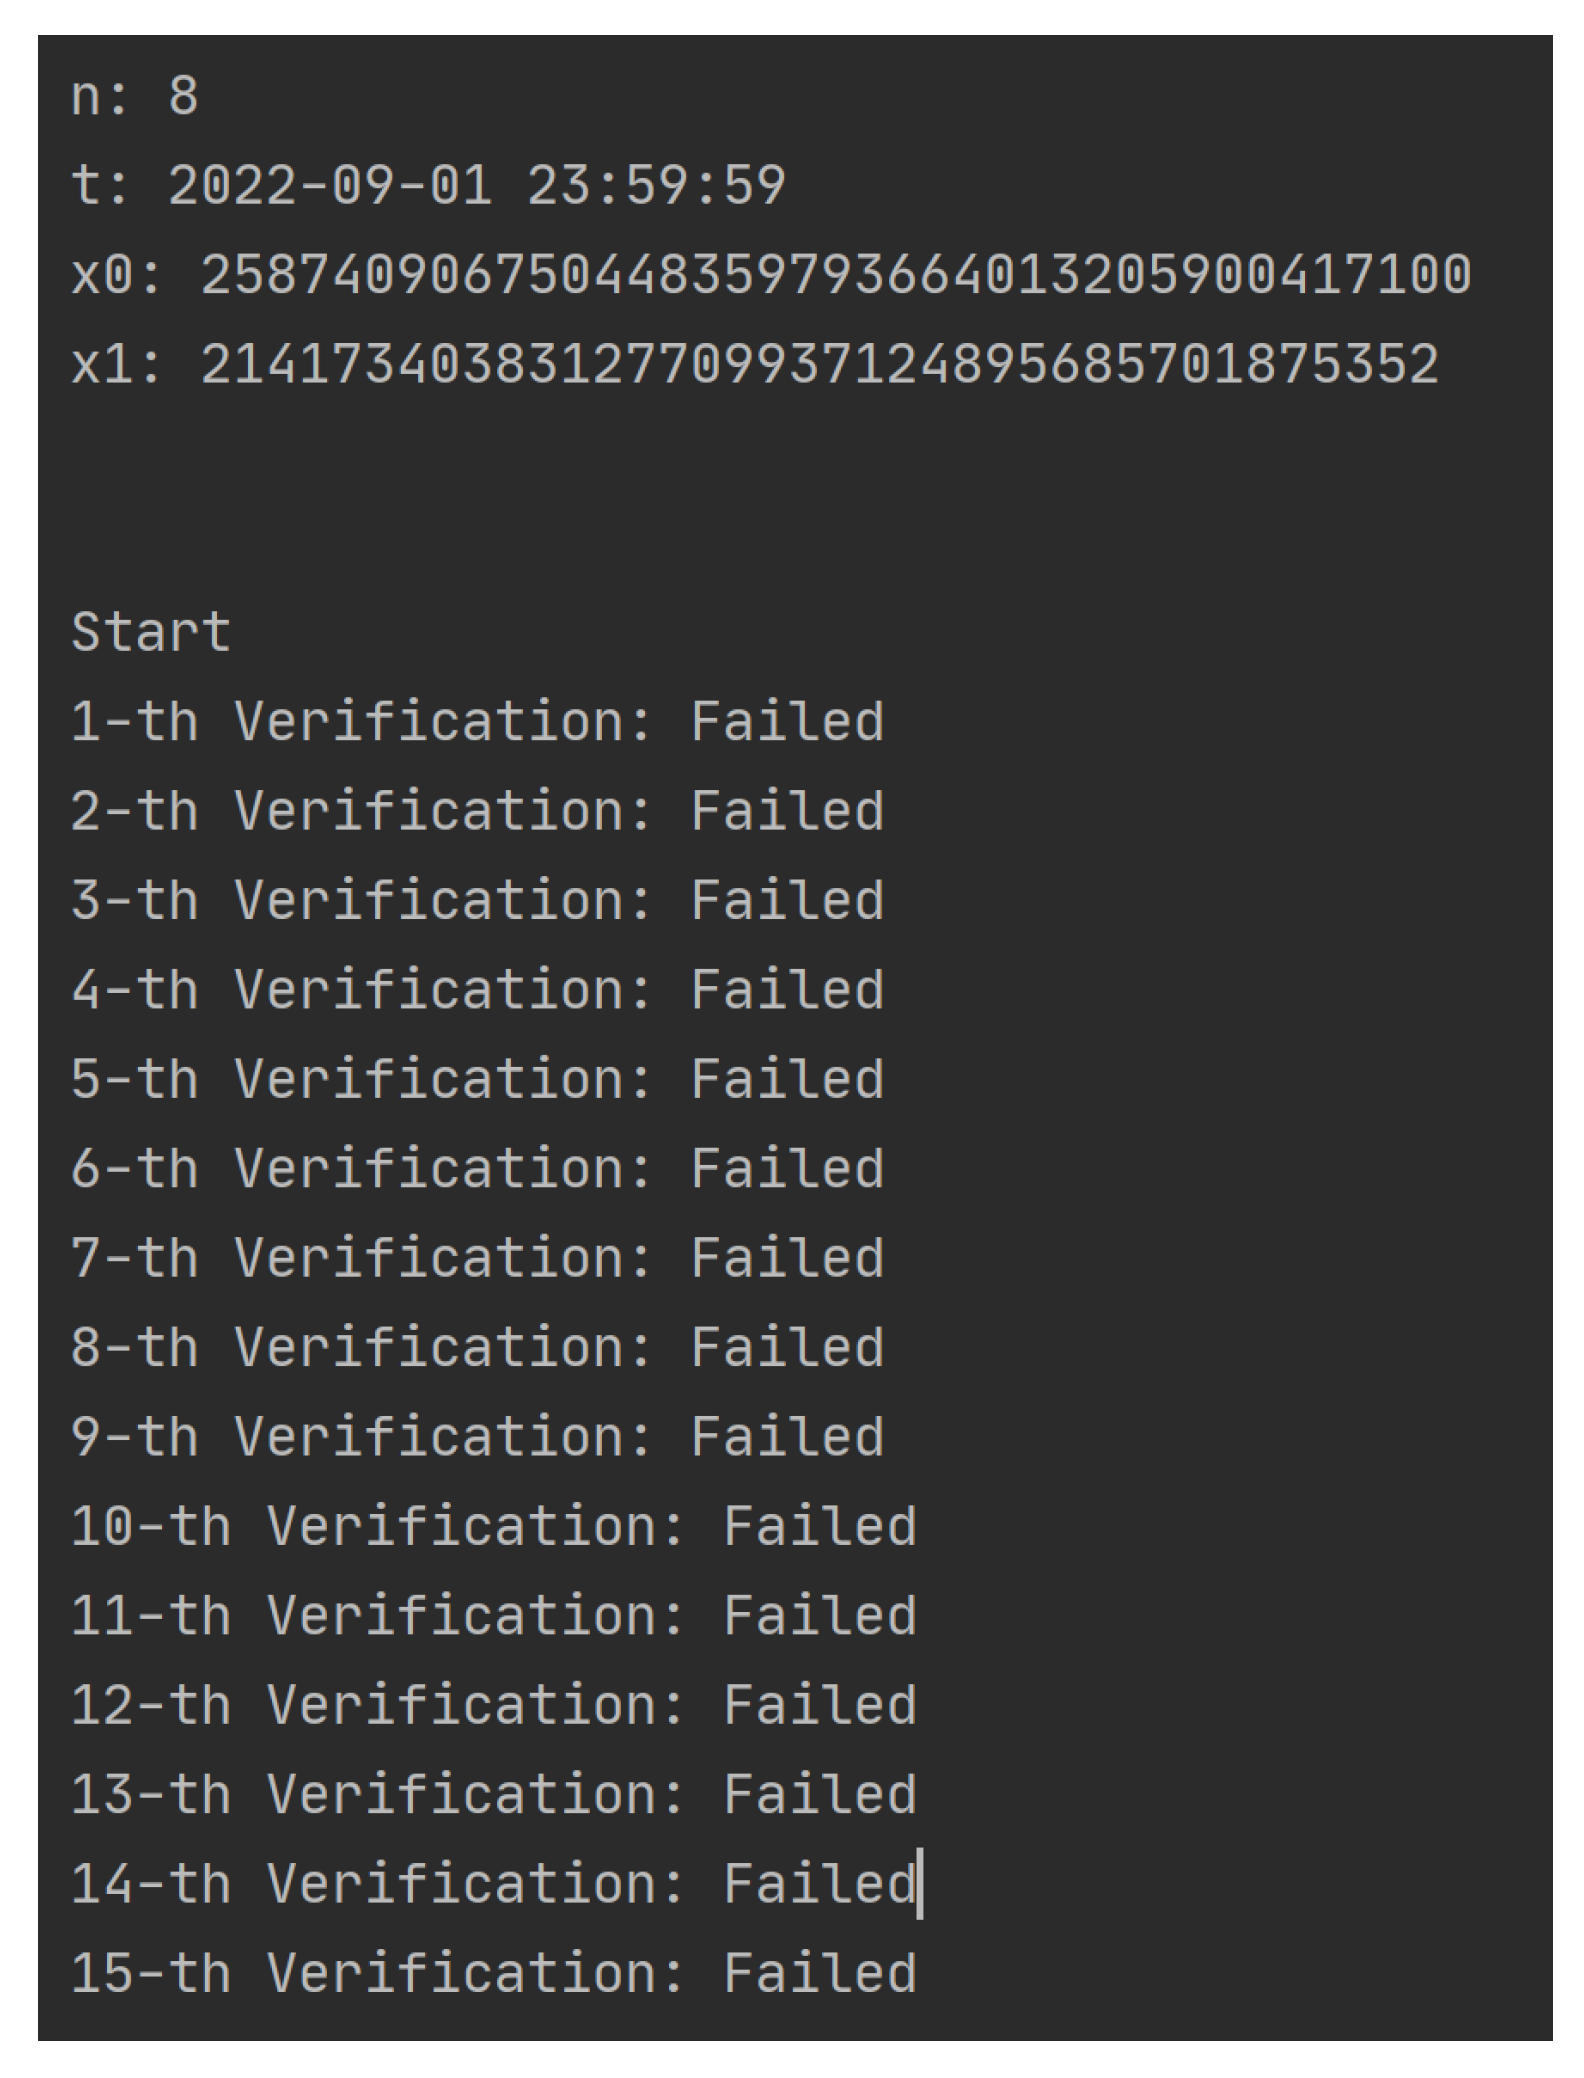Click the 15-th Verification output line
Screen dimensions: 1584x2078
click(493, 1972)
